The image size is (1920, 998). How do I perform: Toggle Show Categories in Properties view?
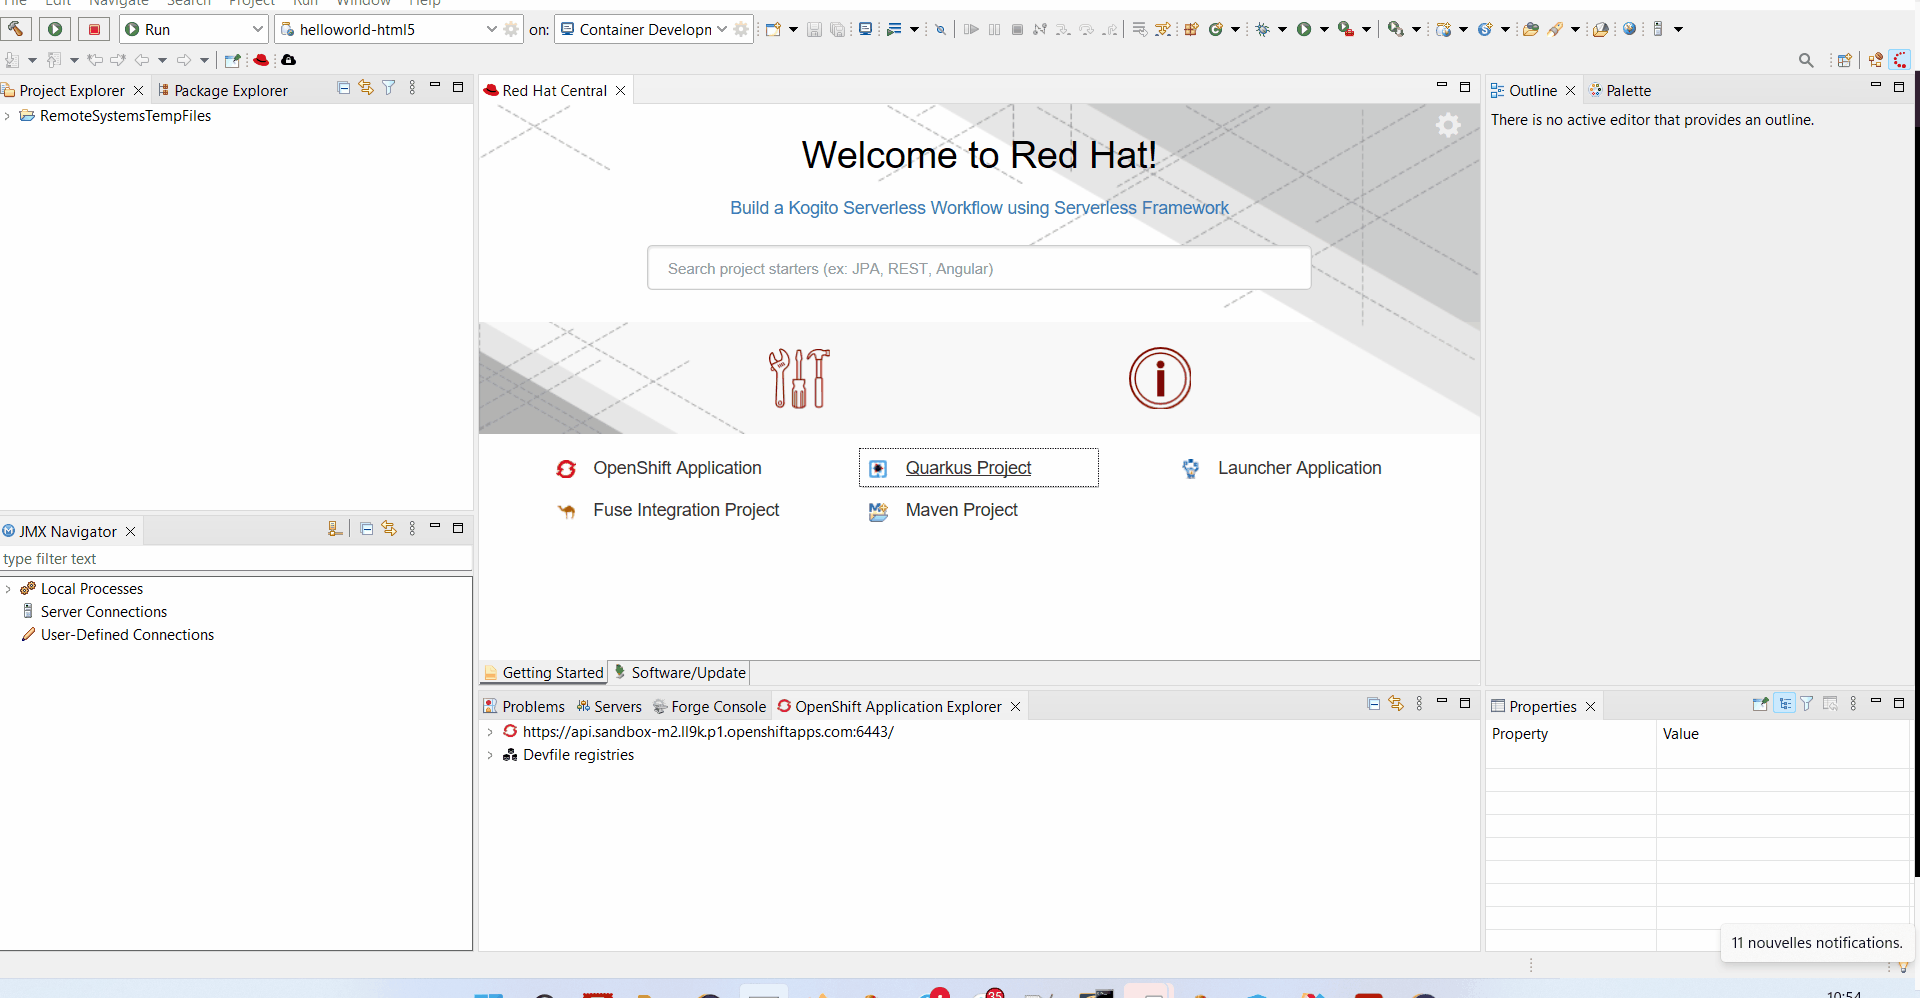click(x=1785, y=704)
